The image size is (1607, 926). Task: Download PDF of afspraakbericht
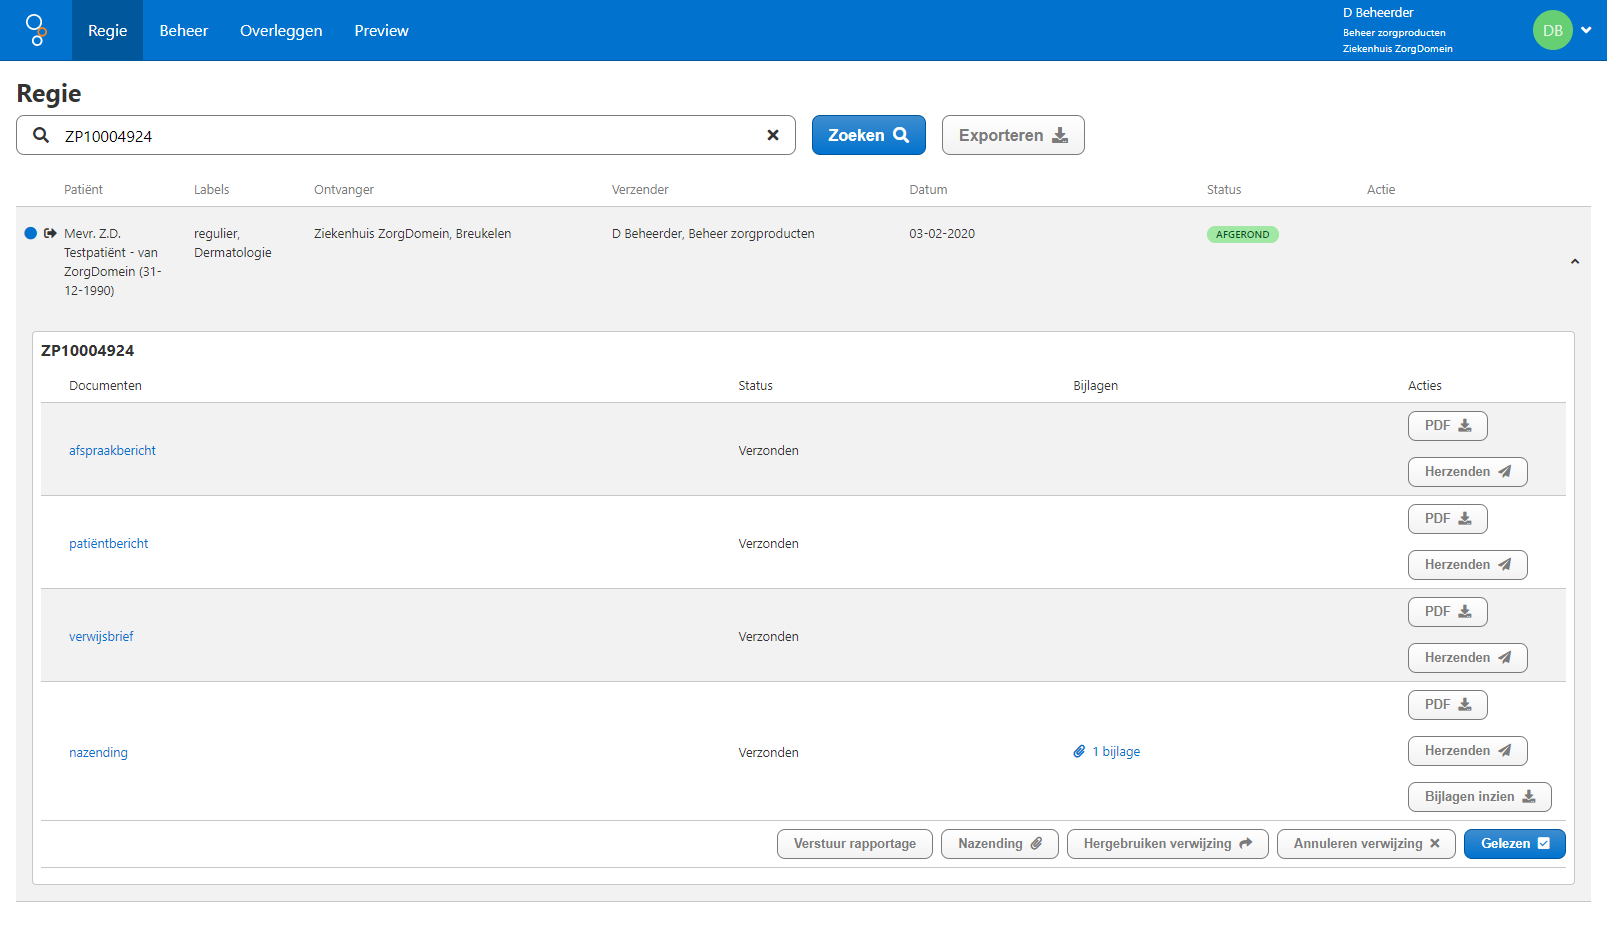click(x=1447, y=426)
